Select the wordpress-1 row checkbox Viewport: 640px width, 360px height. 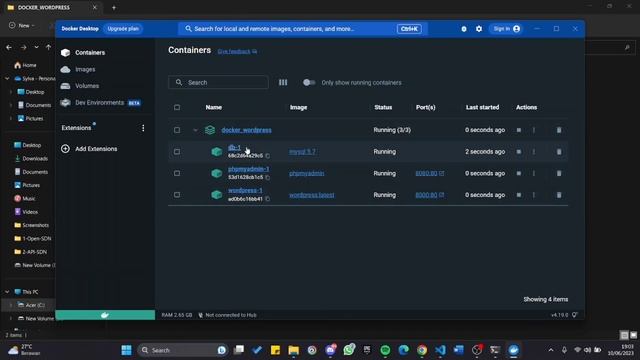point(177,195)
